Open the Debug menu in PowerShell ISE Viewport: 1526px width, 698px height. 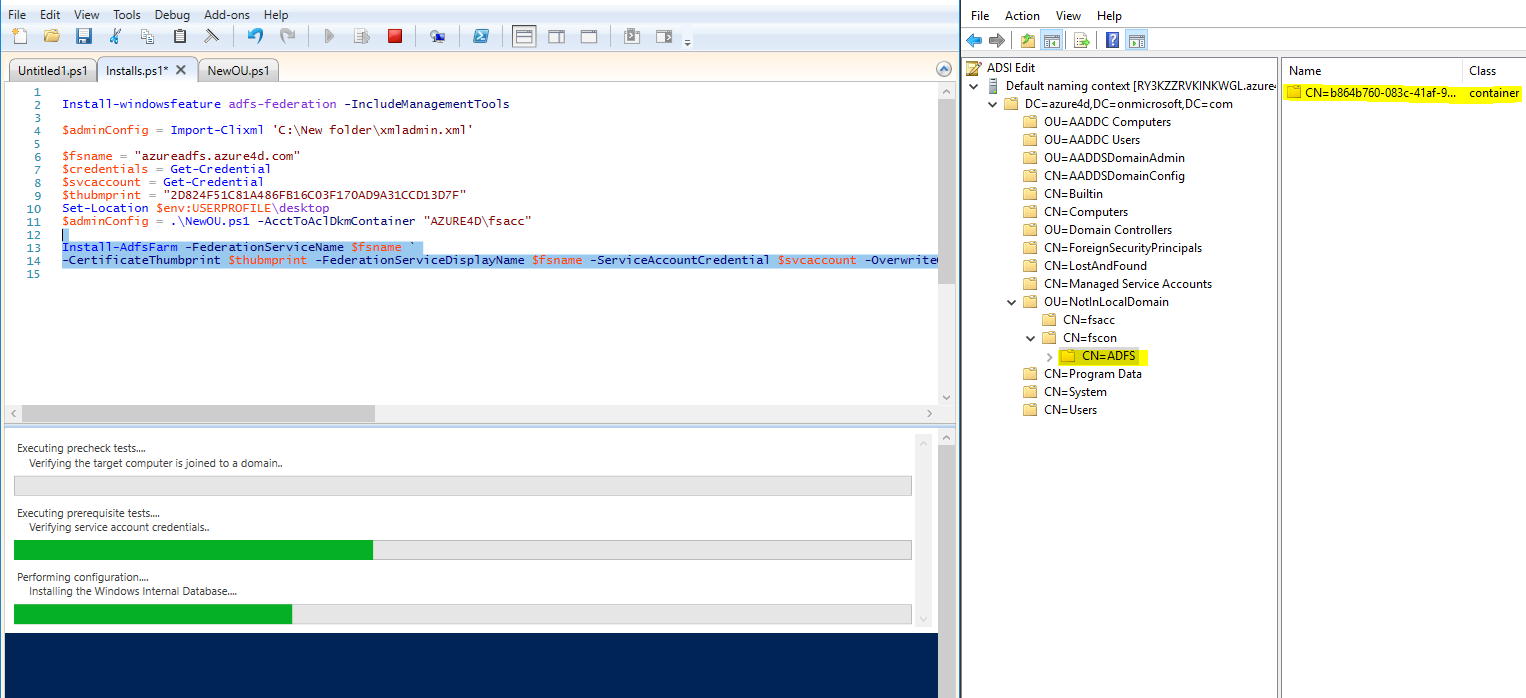click(x=172, y=14)
